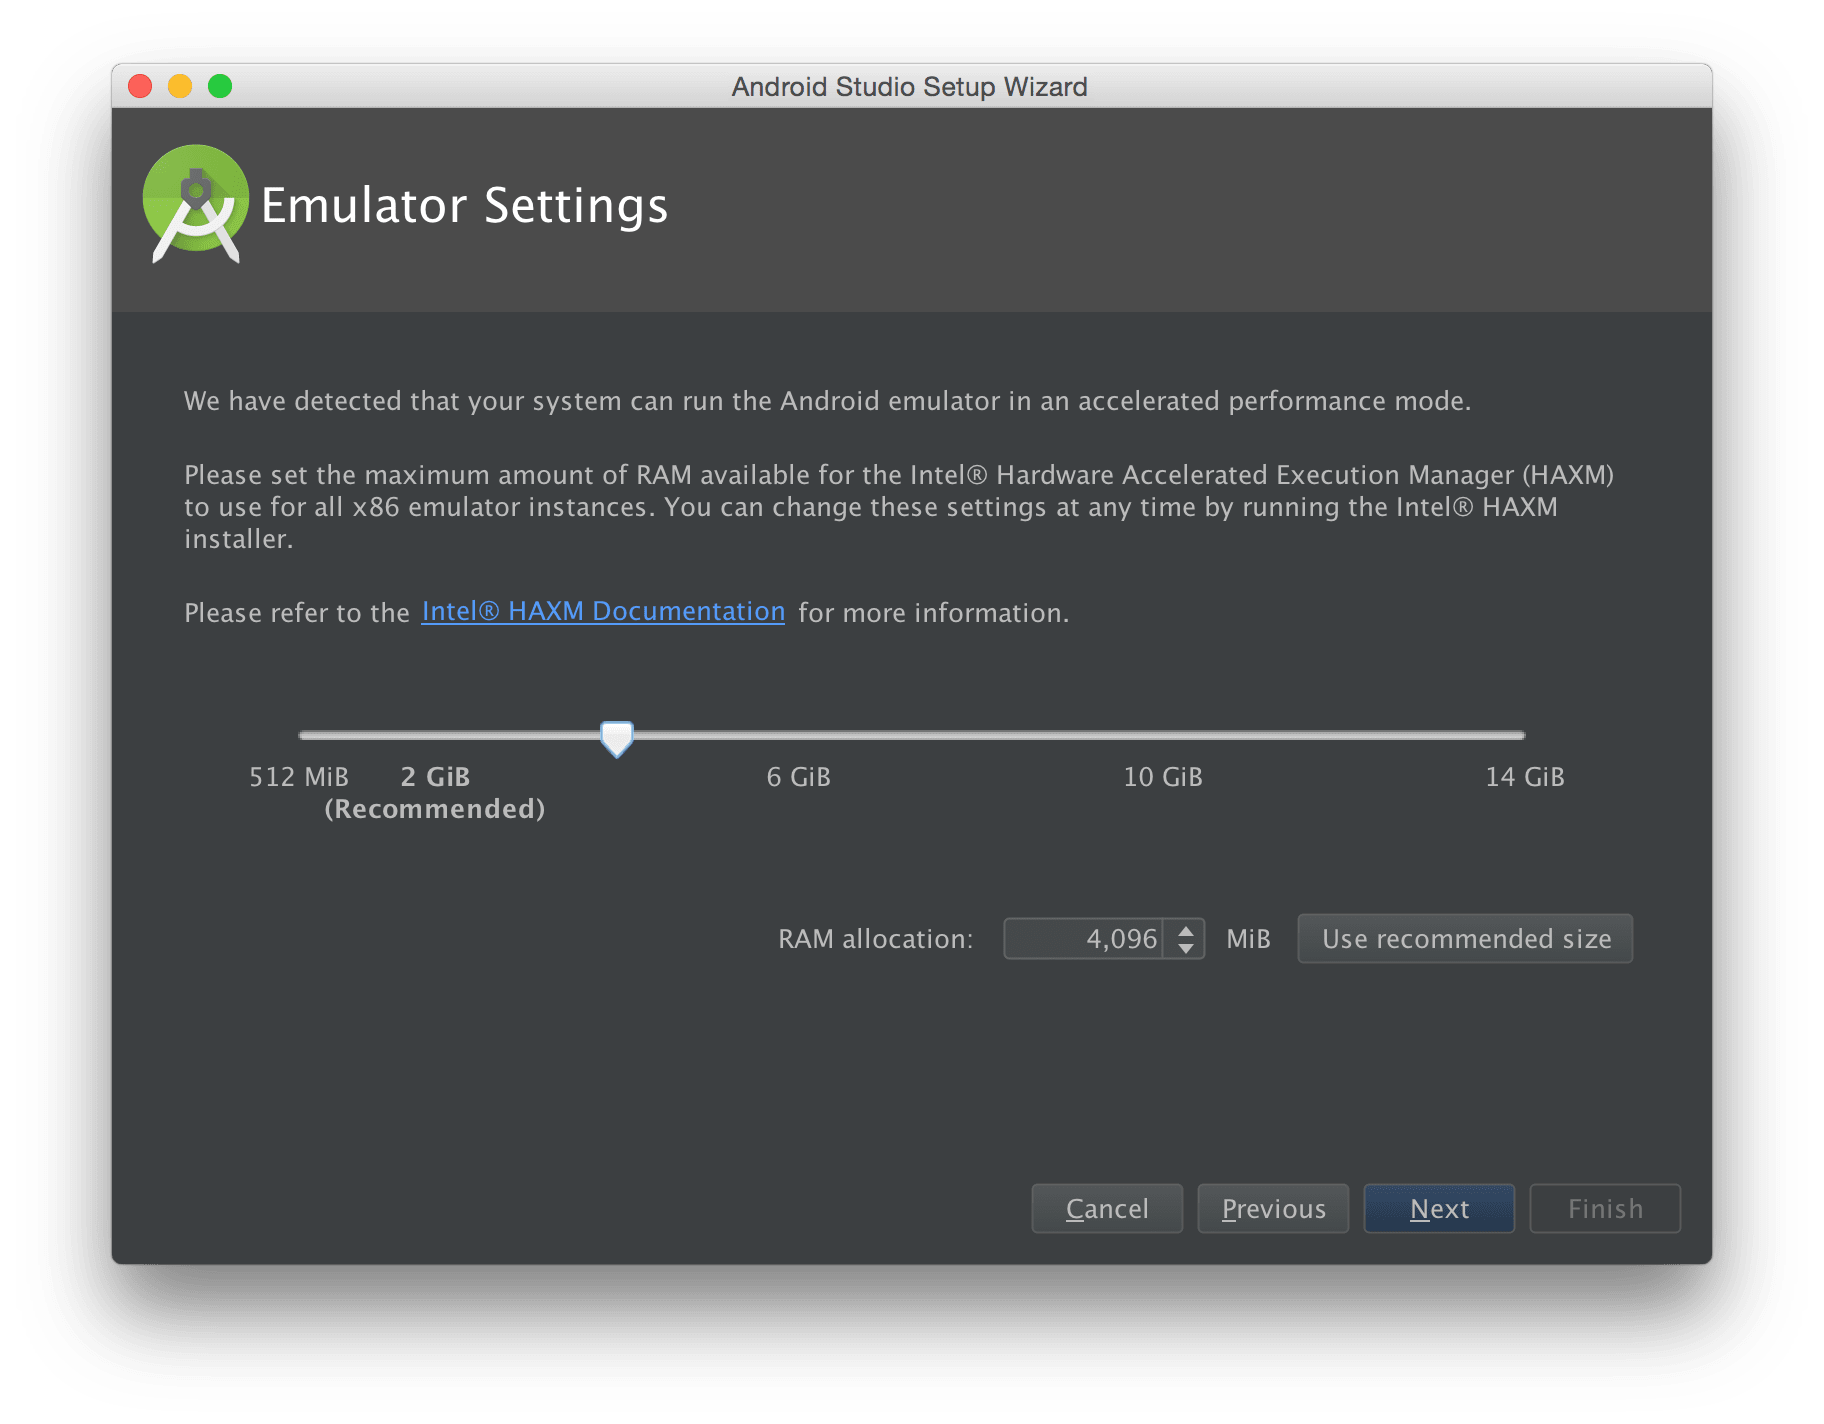Proceed with the Next button
The width and height of the screenshot is (1824, 1424).
pyautogui.click(x=1439, y=1209)
